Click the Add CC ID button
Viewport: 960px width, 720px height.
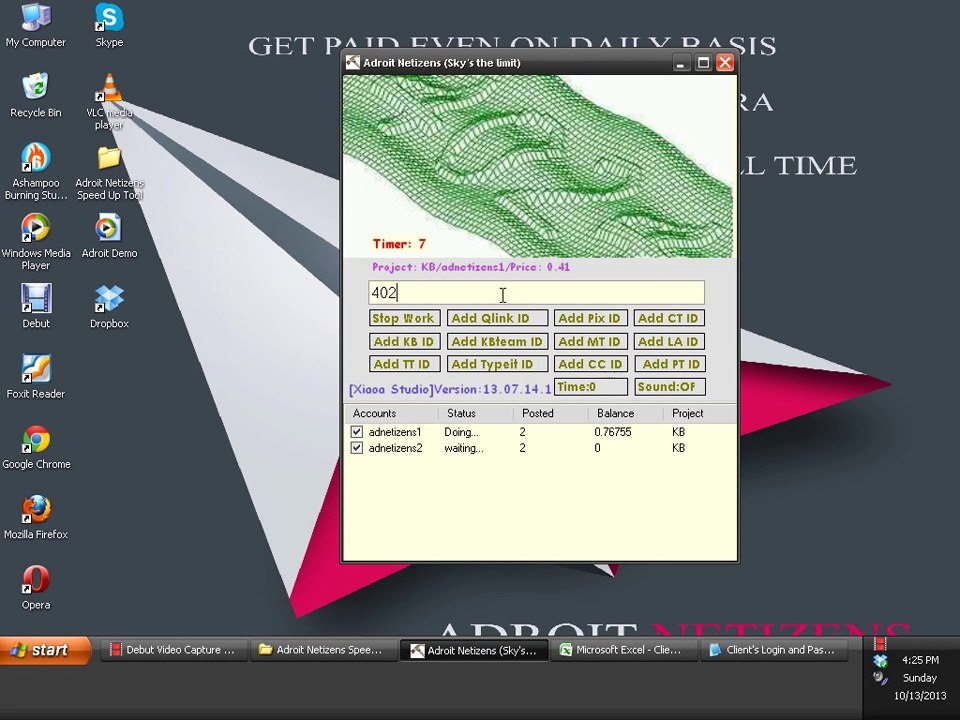tap(590, 364)
